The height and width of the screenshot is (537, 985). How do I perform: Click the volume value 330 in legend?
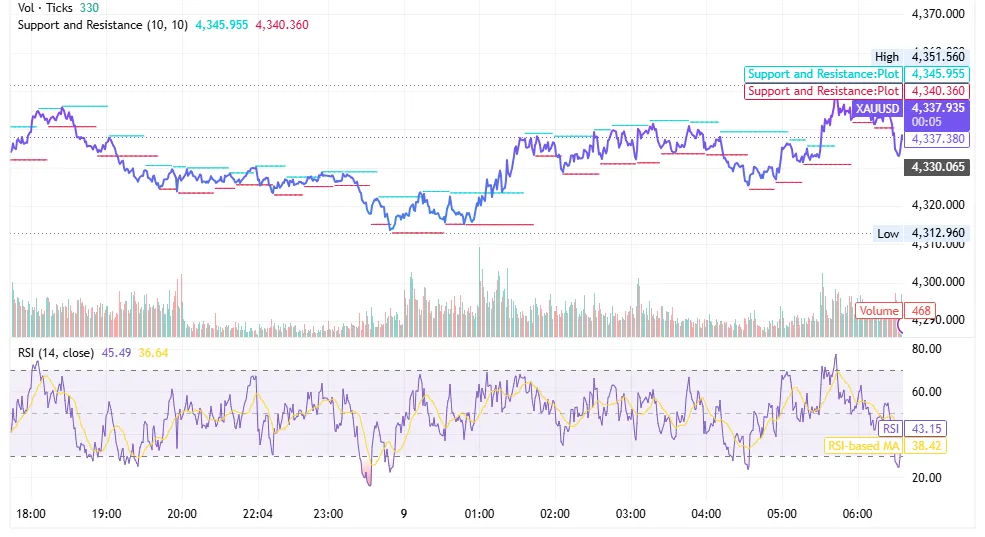(x=89, y=8)
